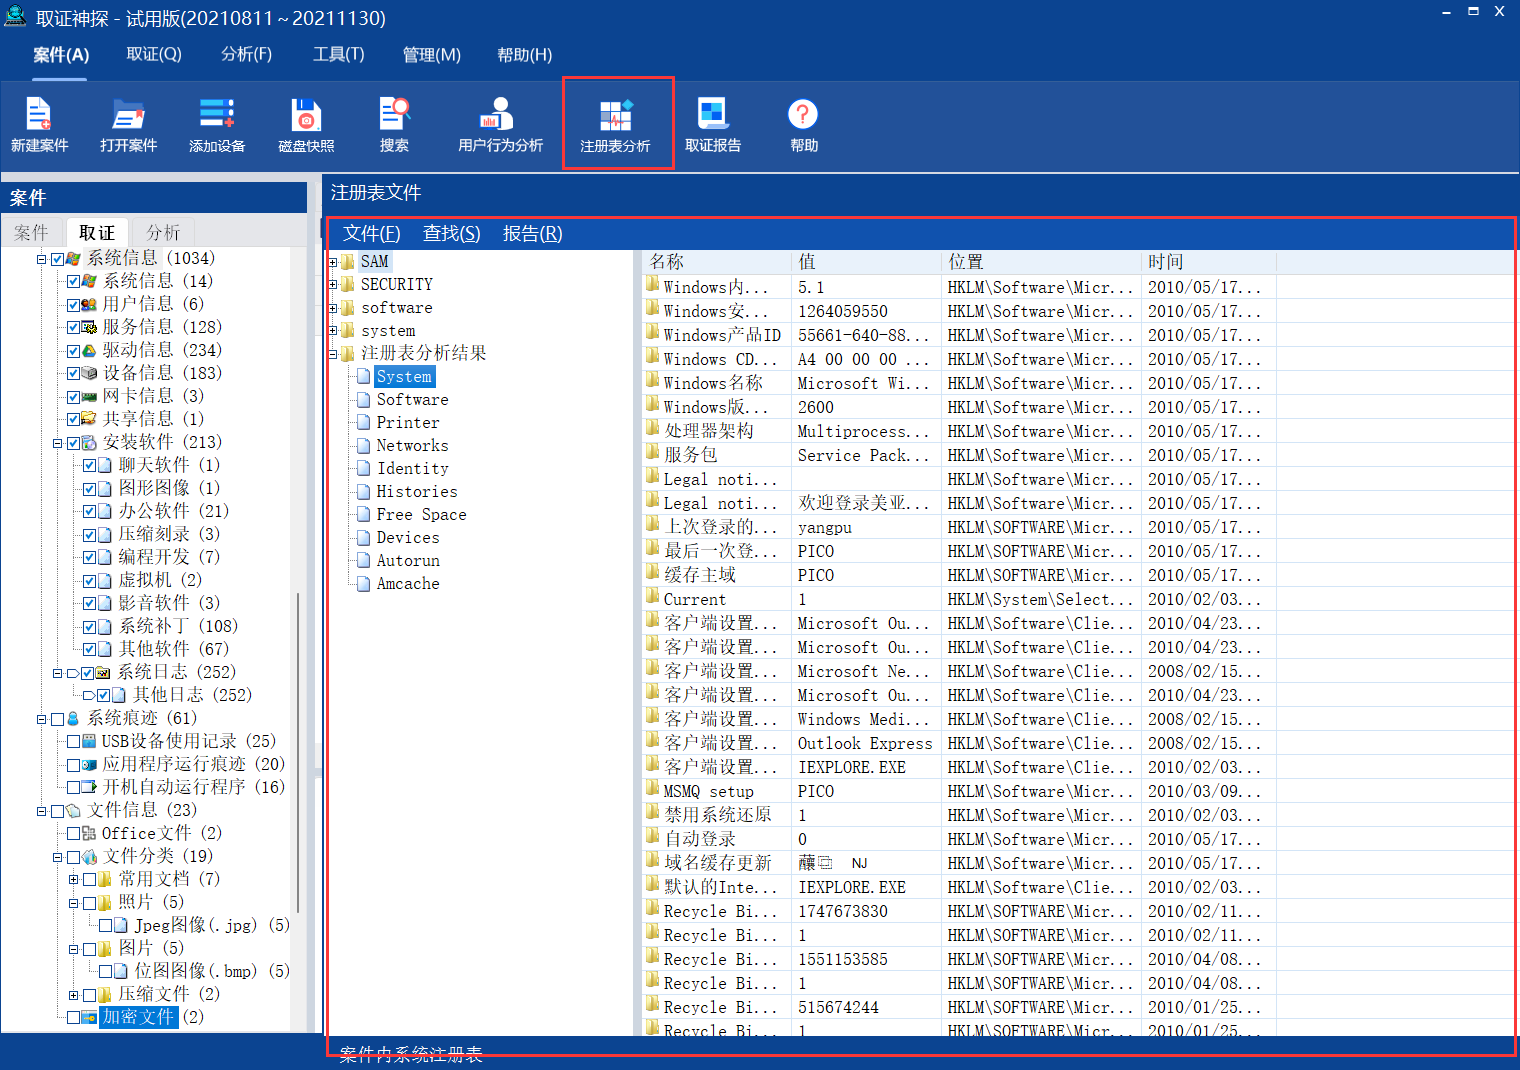1520x1070 pixels.
Task: Collapse the 系统信息 (1034) root node
Action: point(42,259)
